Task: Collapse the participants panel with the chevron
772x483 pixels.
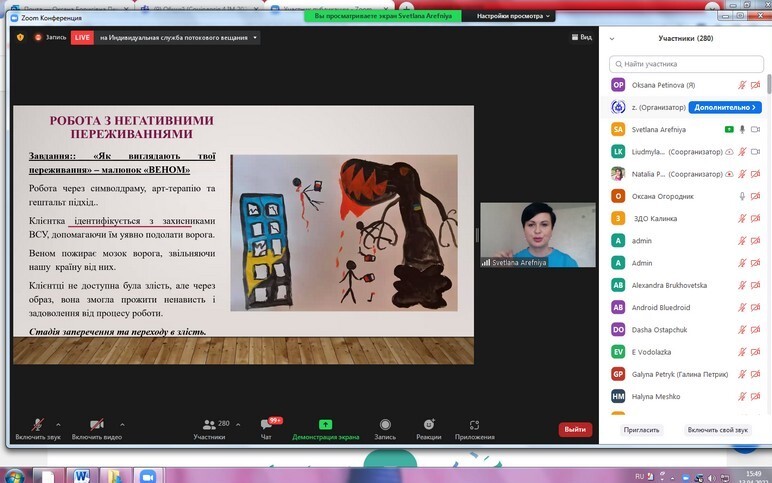Action: tap(612, 38)
